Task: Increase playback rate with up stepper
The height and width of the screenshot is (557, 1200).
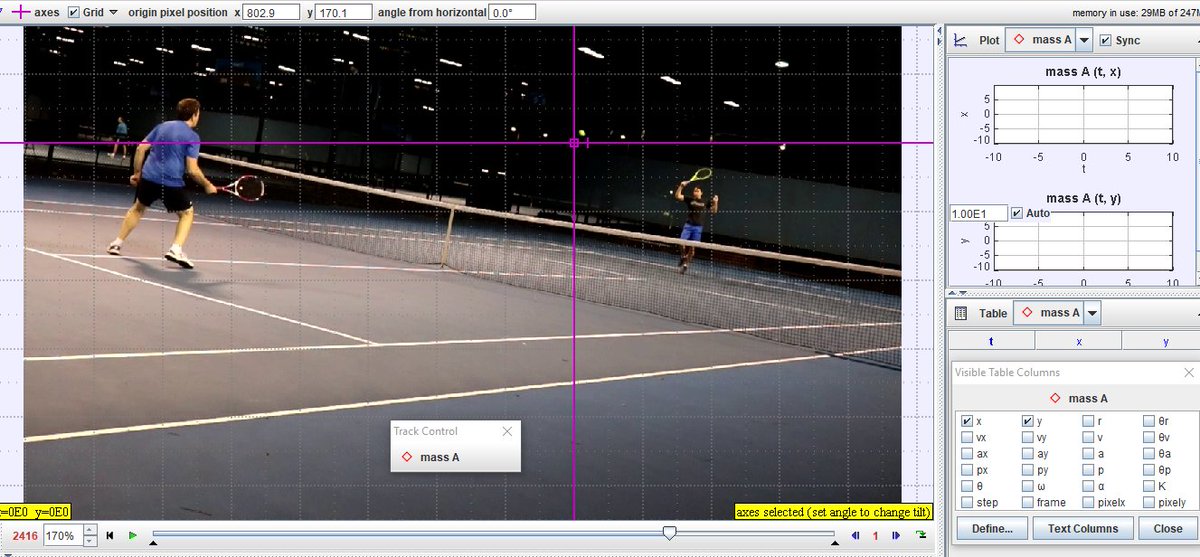Action: (90, 531)
